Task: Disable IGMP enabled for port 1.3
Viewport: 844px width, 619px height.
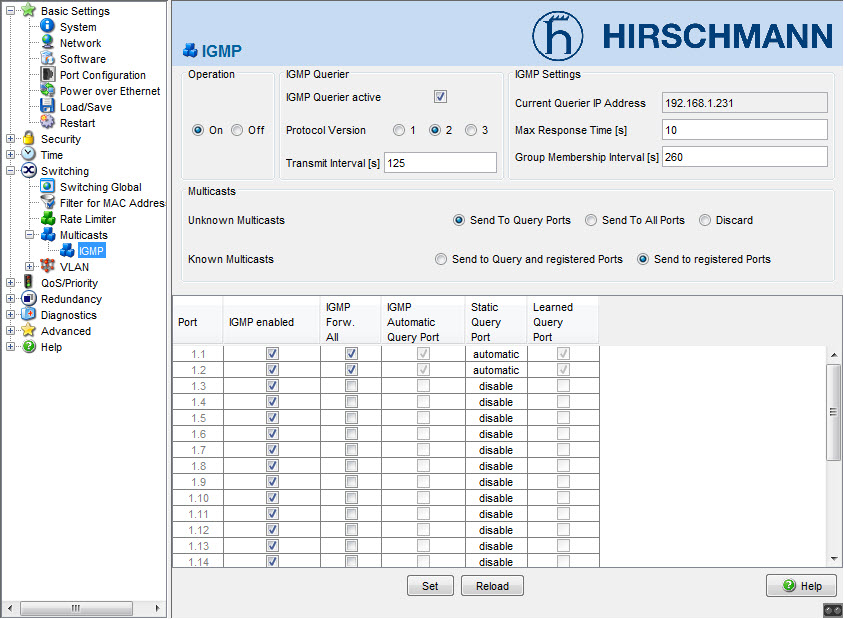Action: tap(273, 386)
